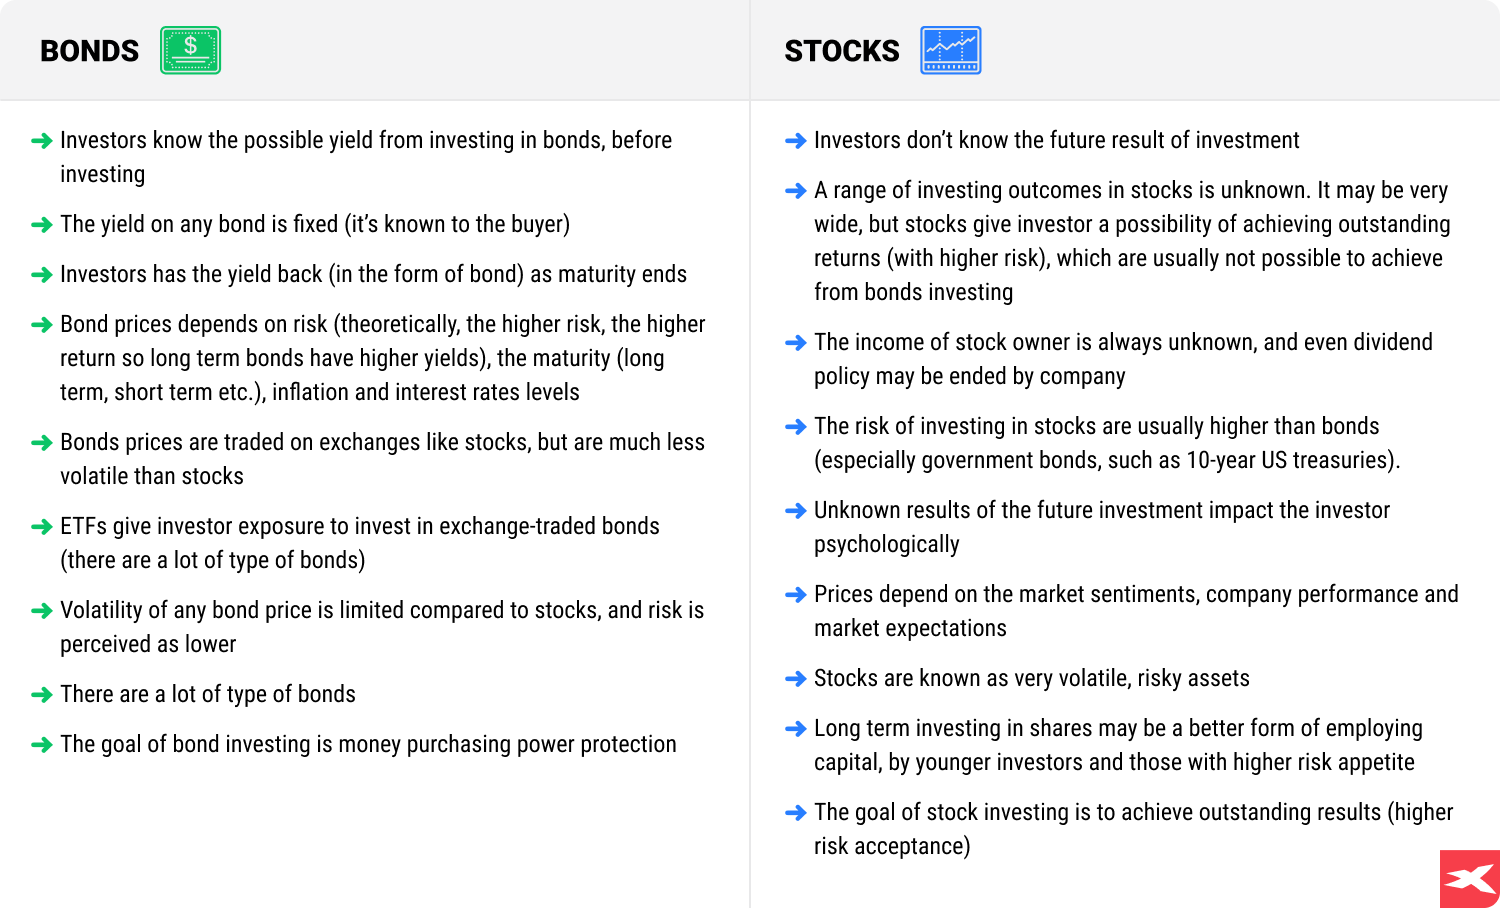Click the 'Bond prices depends on risk' paragraph
1500x908 pixels.
click(380, 358)
